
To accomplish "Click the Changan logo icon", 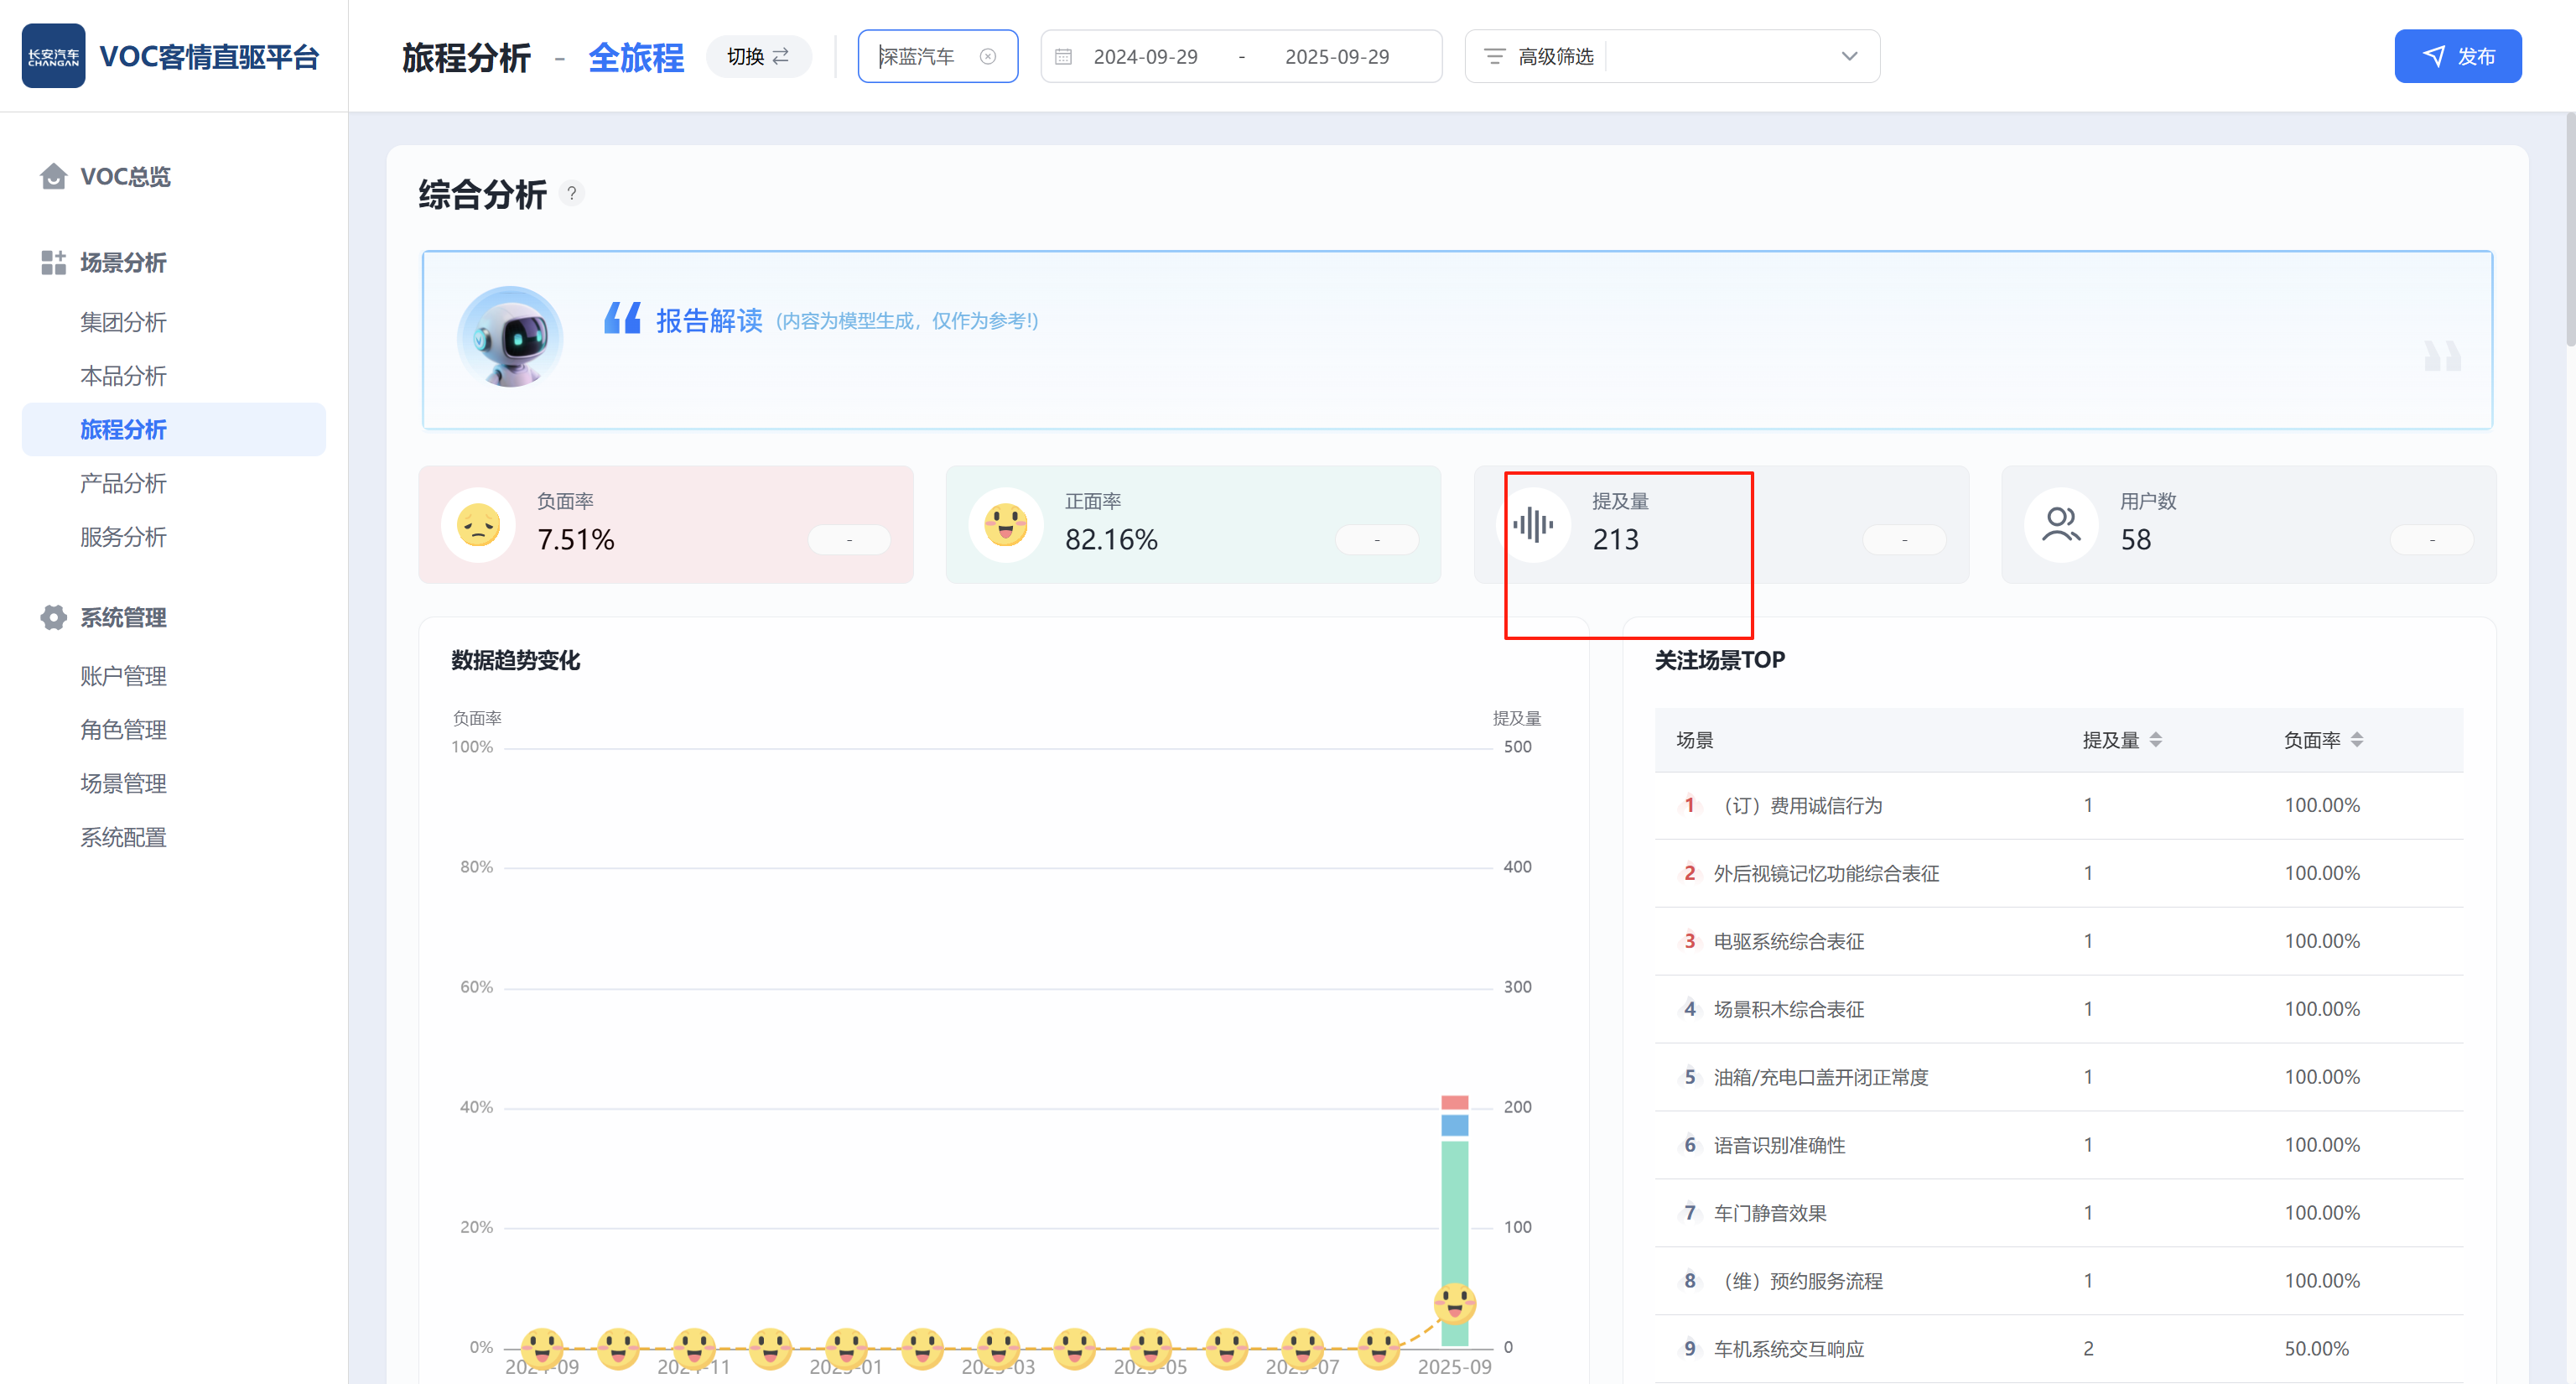I will pos(53,56).
